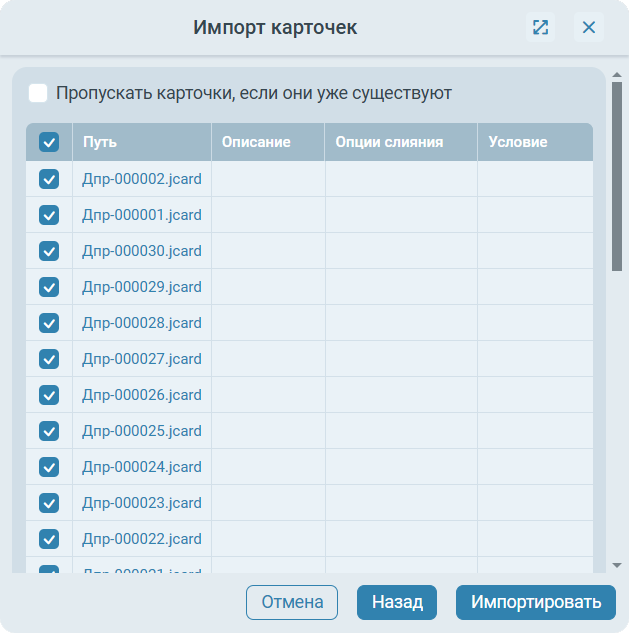Start import with Импортировать button
Image resolution: width=629 pixels, height=633 pixels.
[x=536, y=602]
